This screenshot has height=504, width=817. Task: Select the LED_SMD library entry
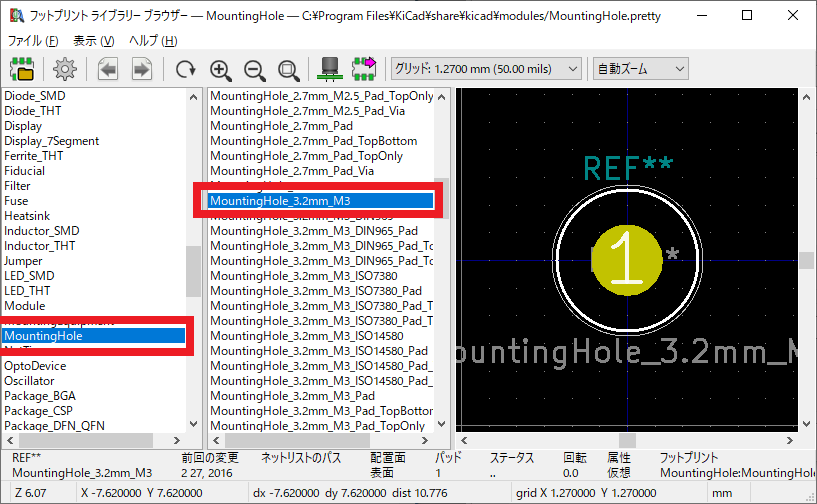31,276
